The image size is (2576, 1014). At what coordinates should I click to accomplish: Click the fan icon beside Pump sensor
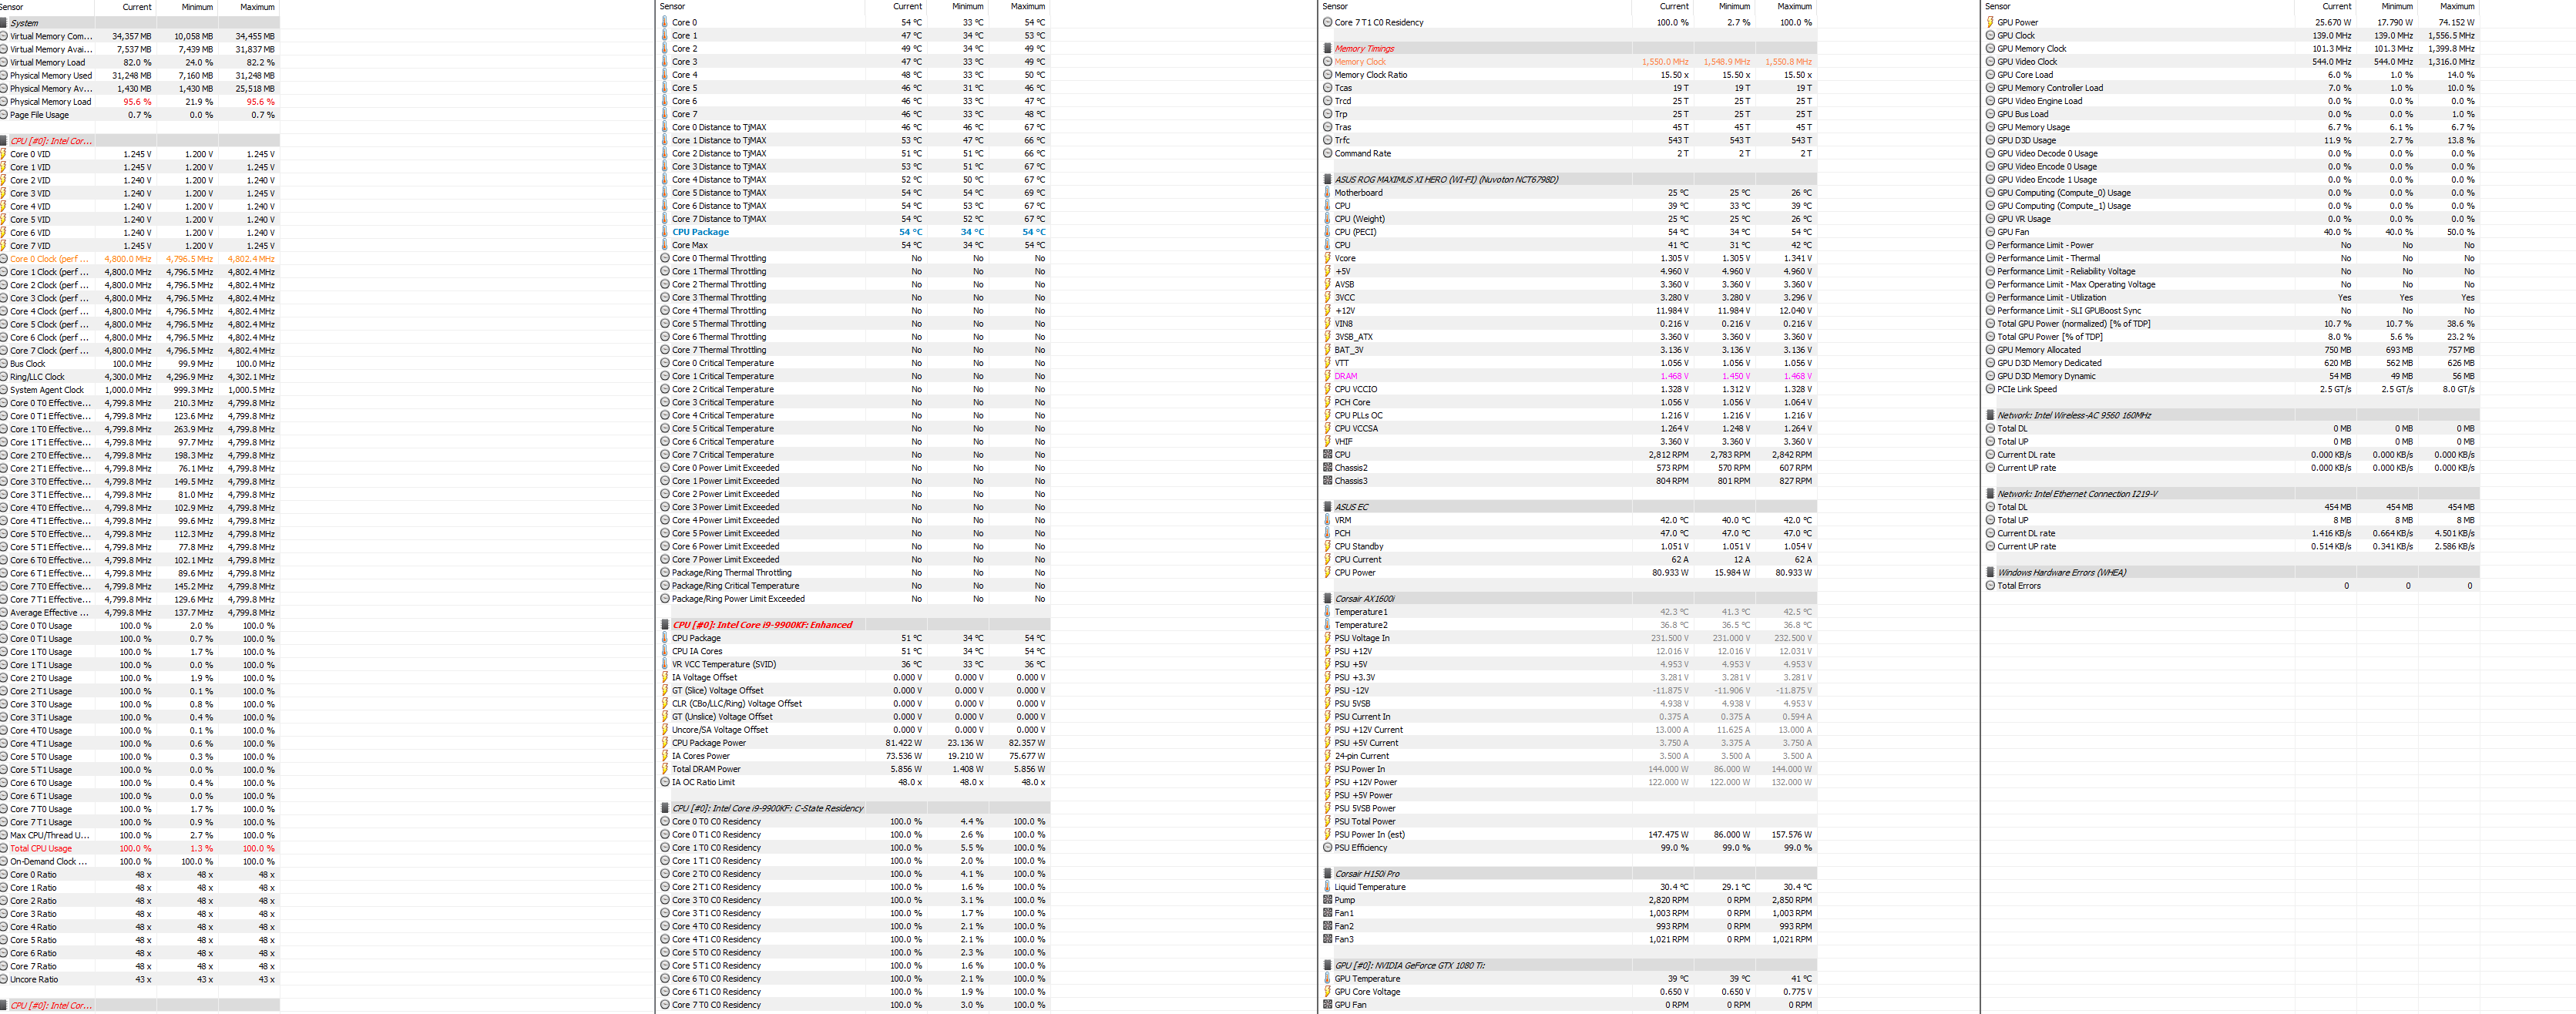[x=1327, y=900]
